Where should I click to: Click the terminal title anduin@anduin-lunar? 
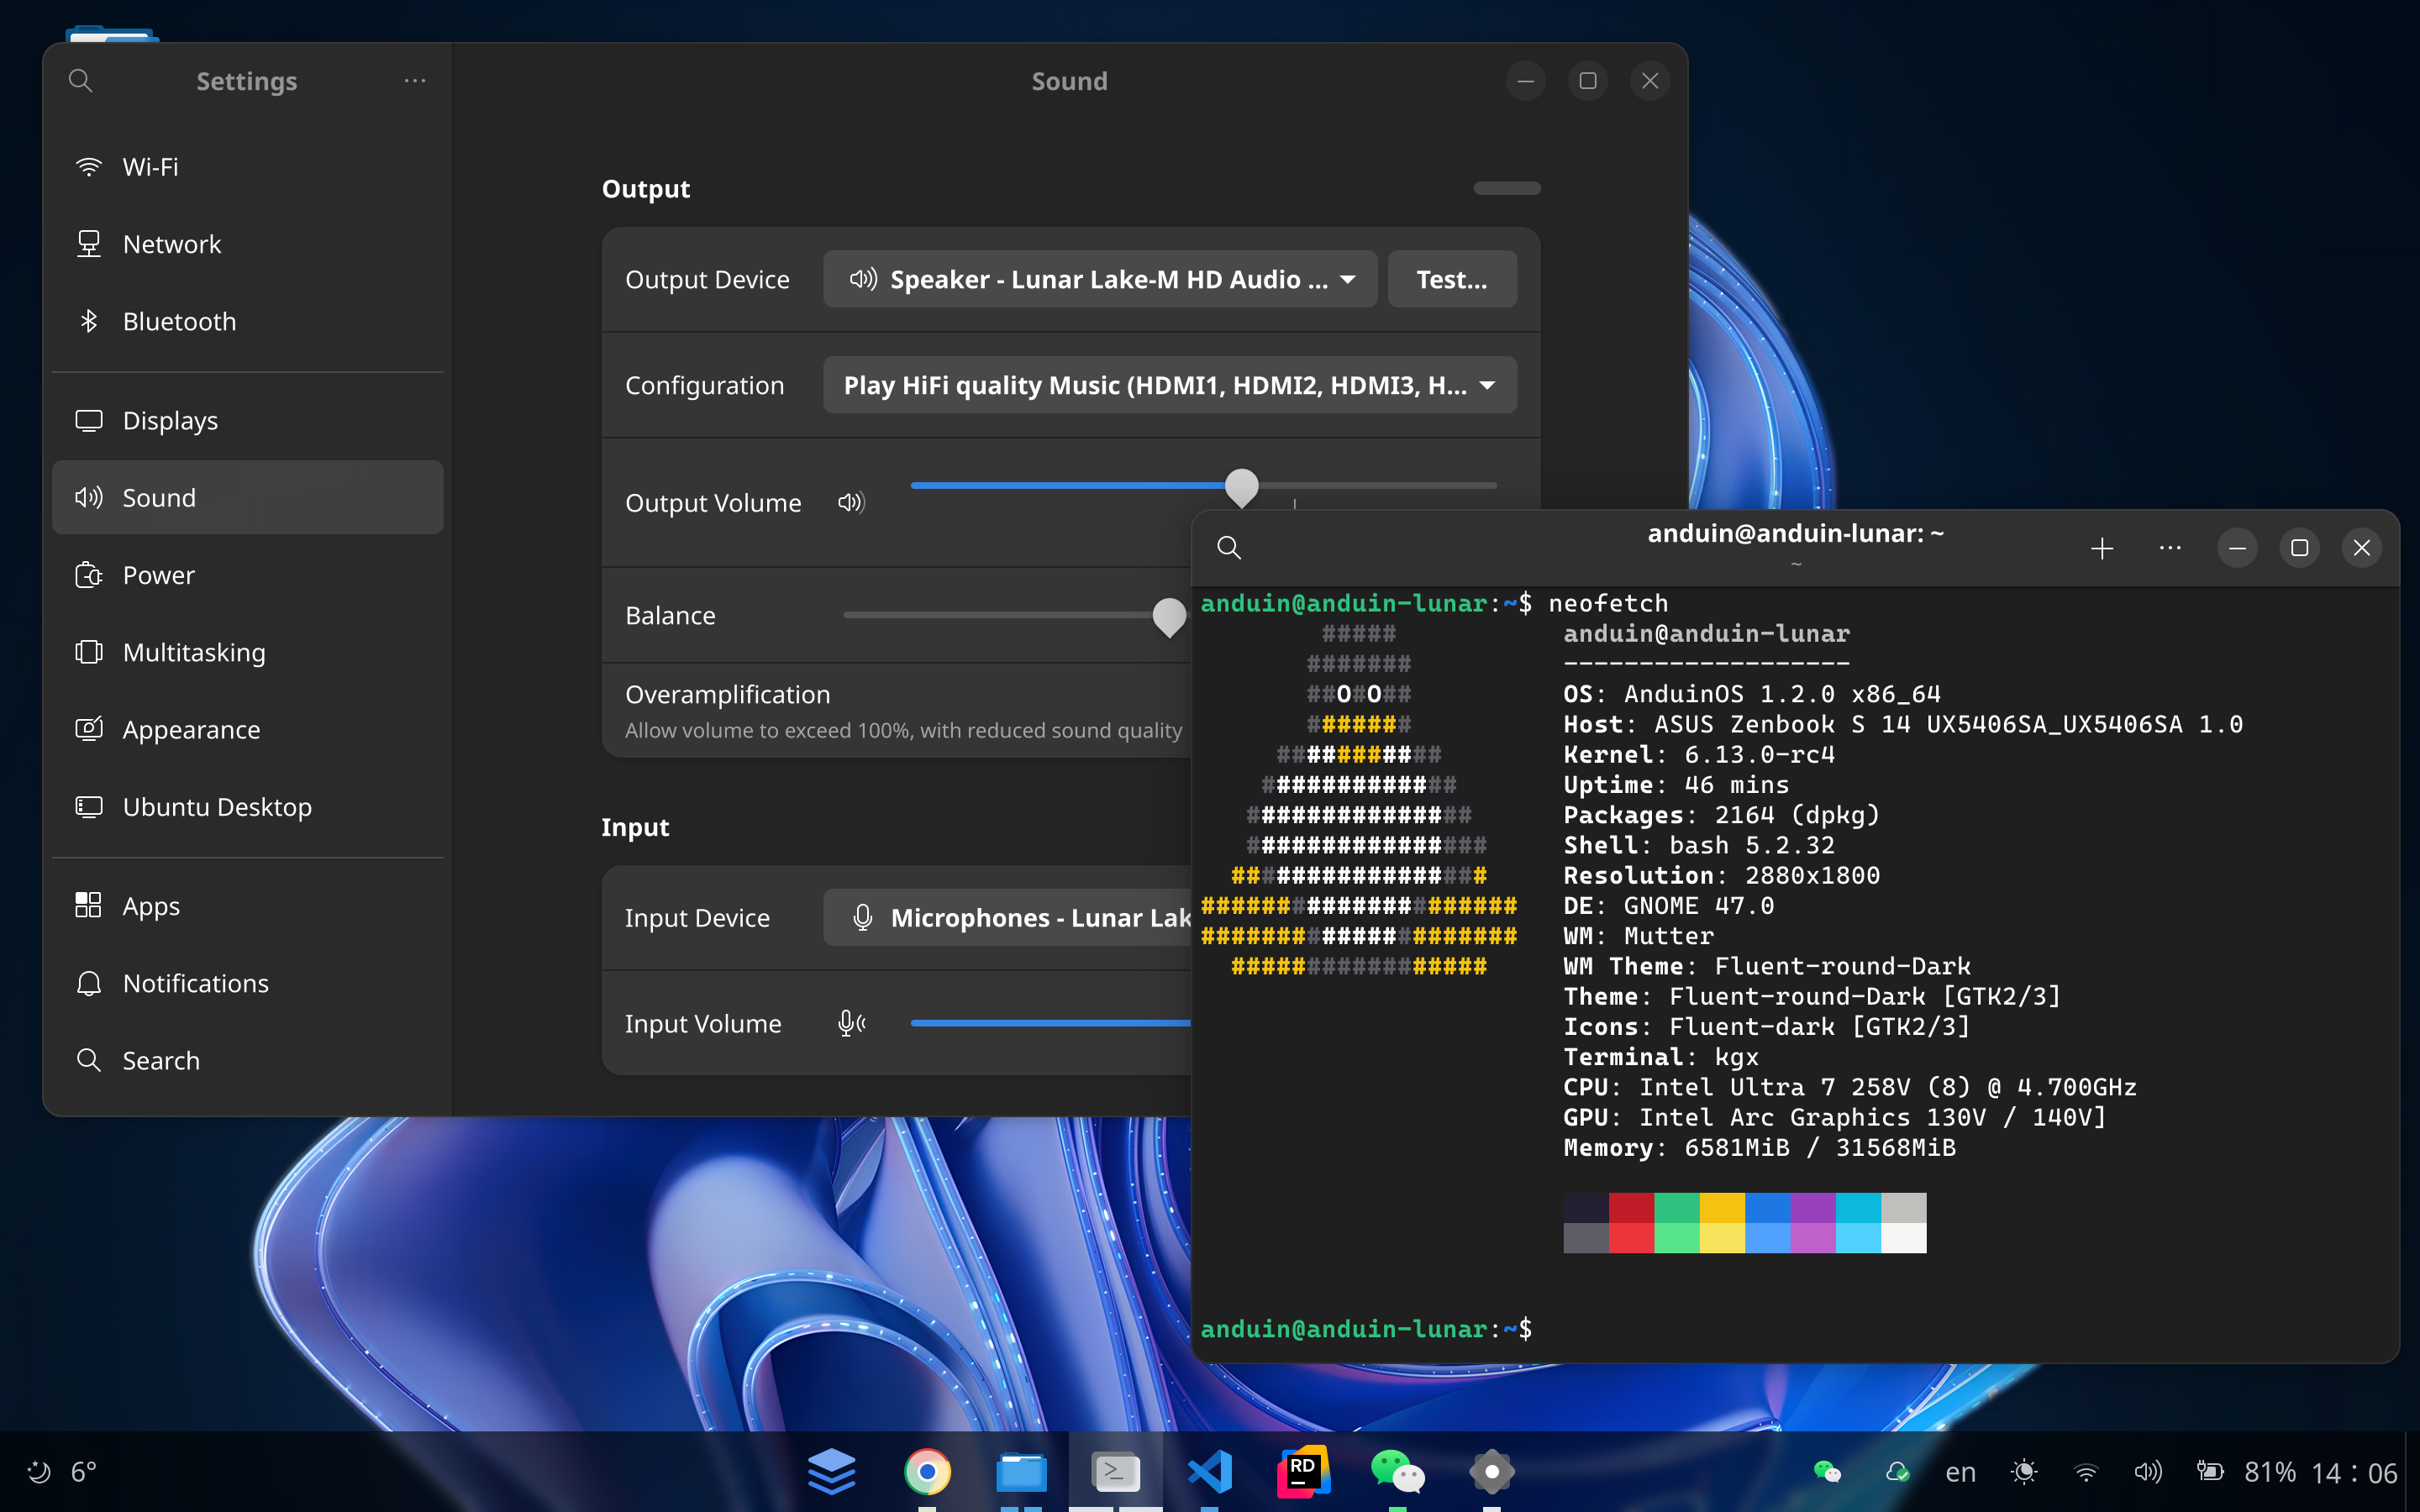[1795, 533]
